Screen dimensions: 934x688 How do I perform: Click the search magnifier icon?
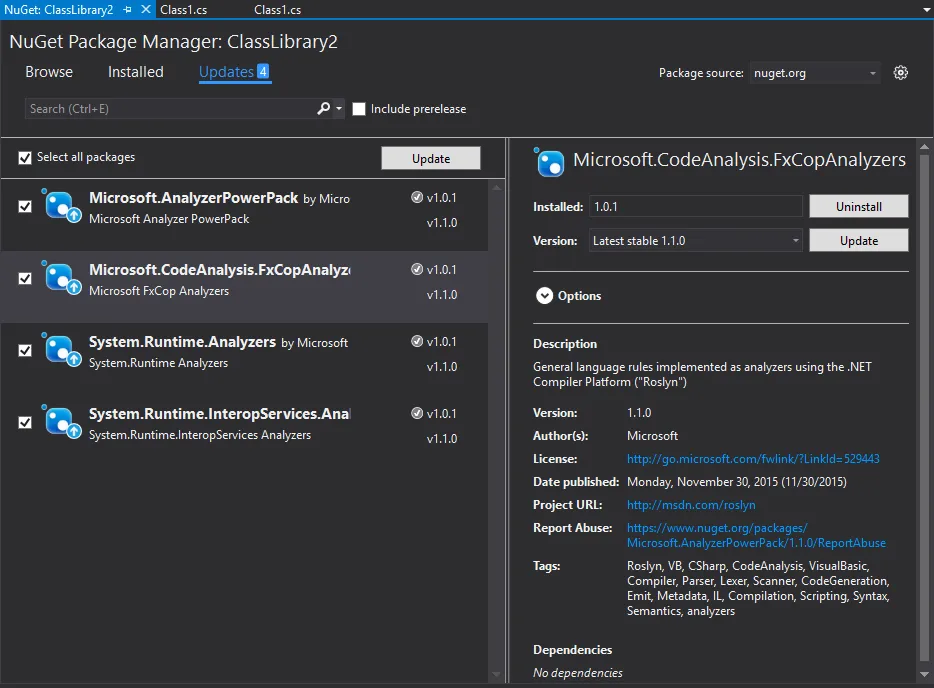323,108
